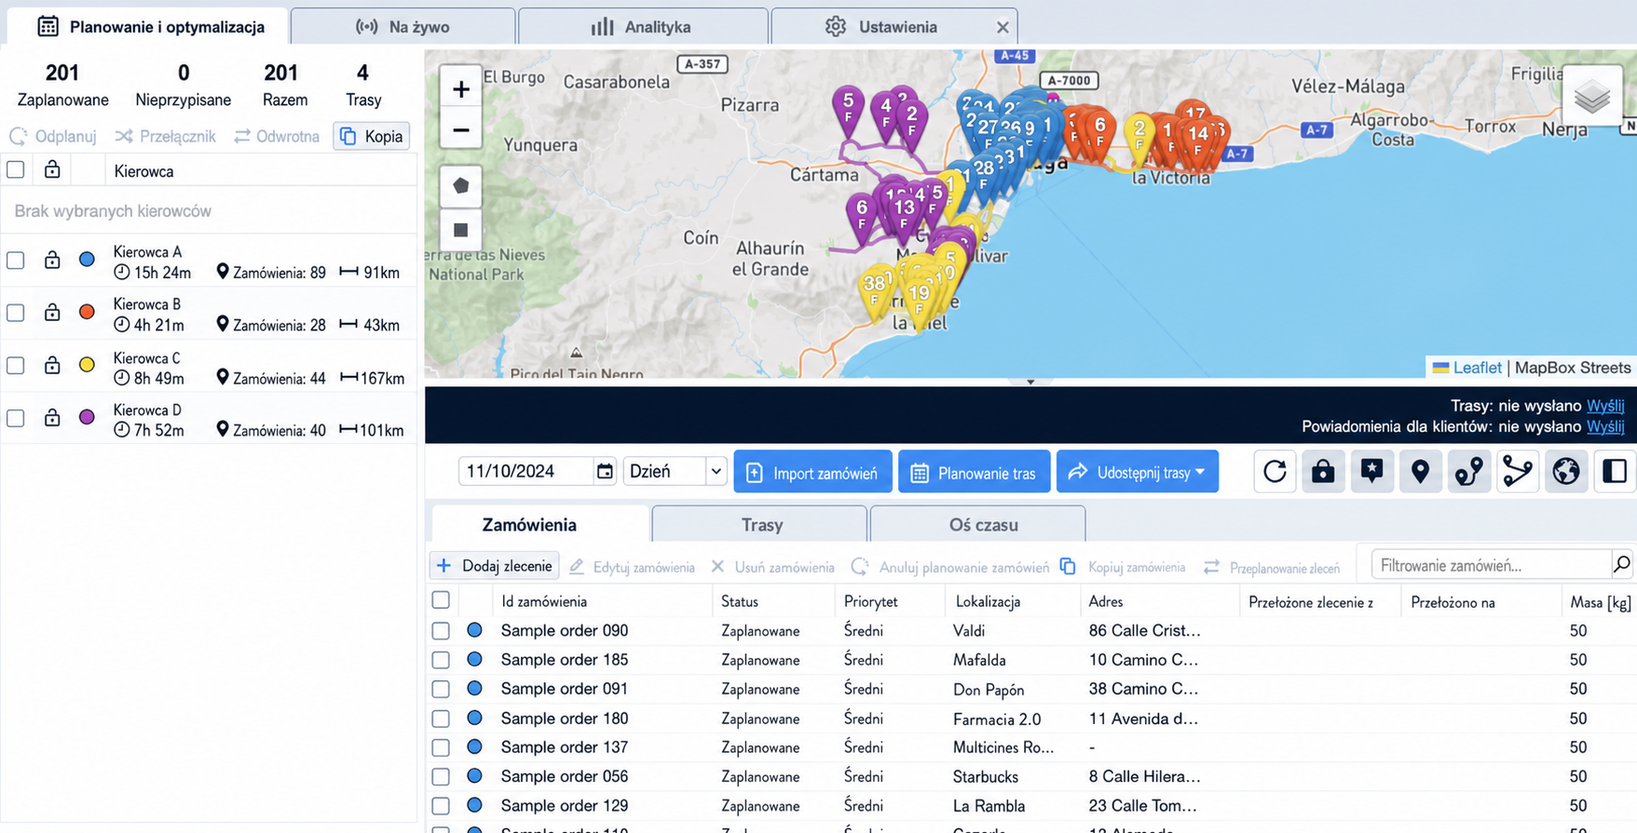Click Wyślij link next to Trasy
The height and width of the screenshot is (833, 1637).
(x=1605, y=406)
